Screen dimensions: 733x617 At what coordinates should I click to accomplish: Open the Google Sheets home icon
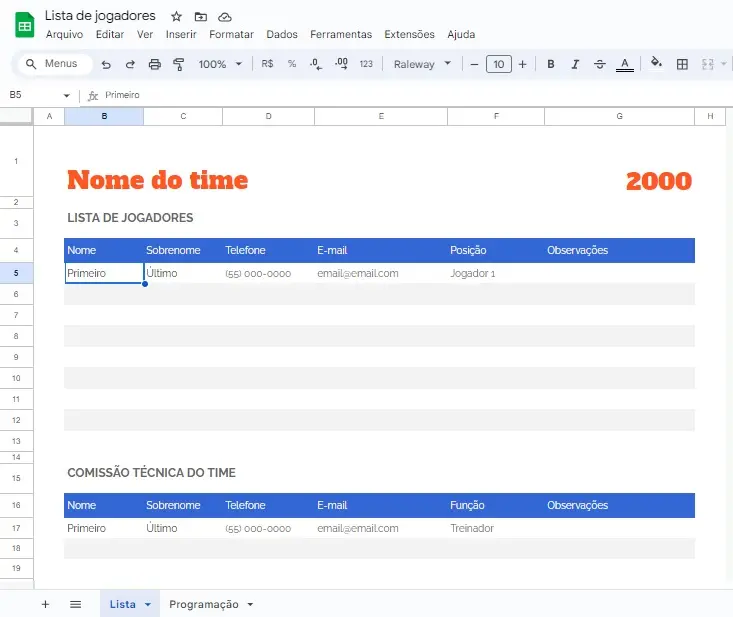(x=25, y=25)
